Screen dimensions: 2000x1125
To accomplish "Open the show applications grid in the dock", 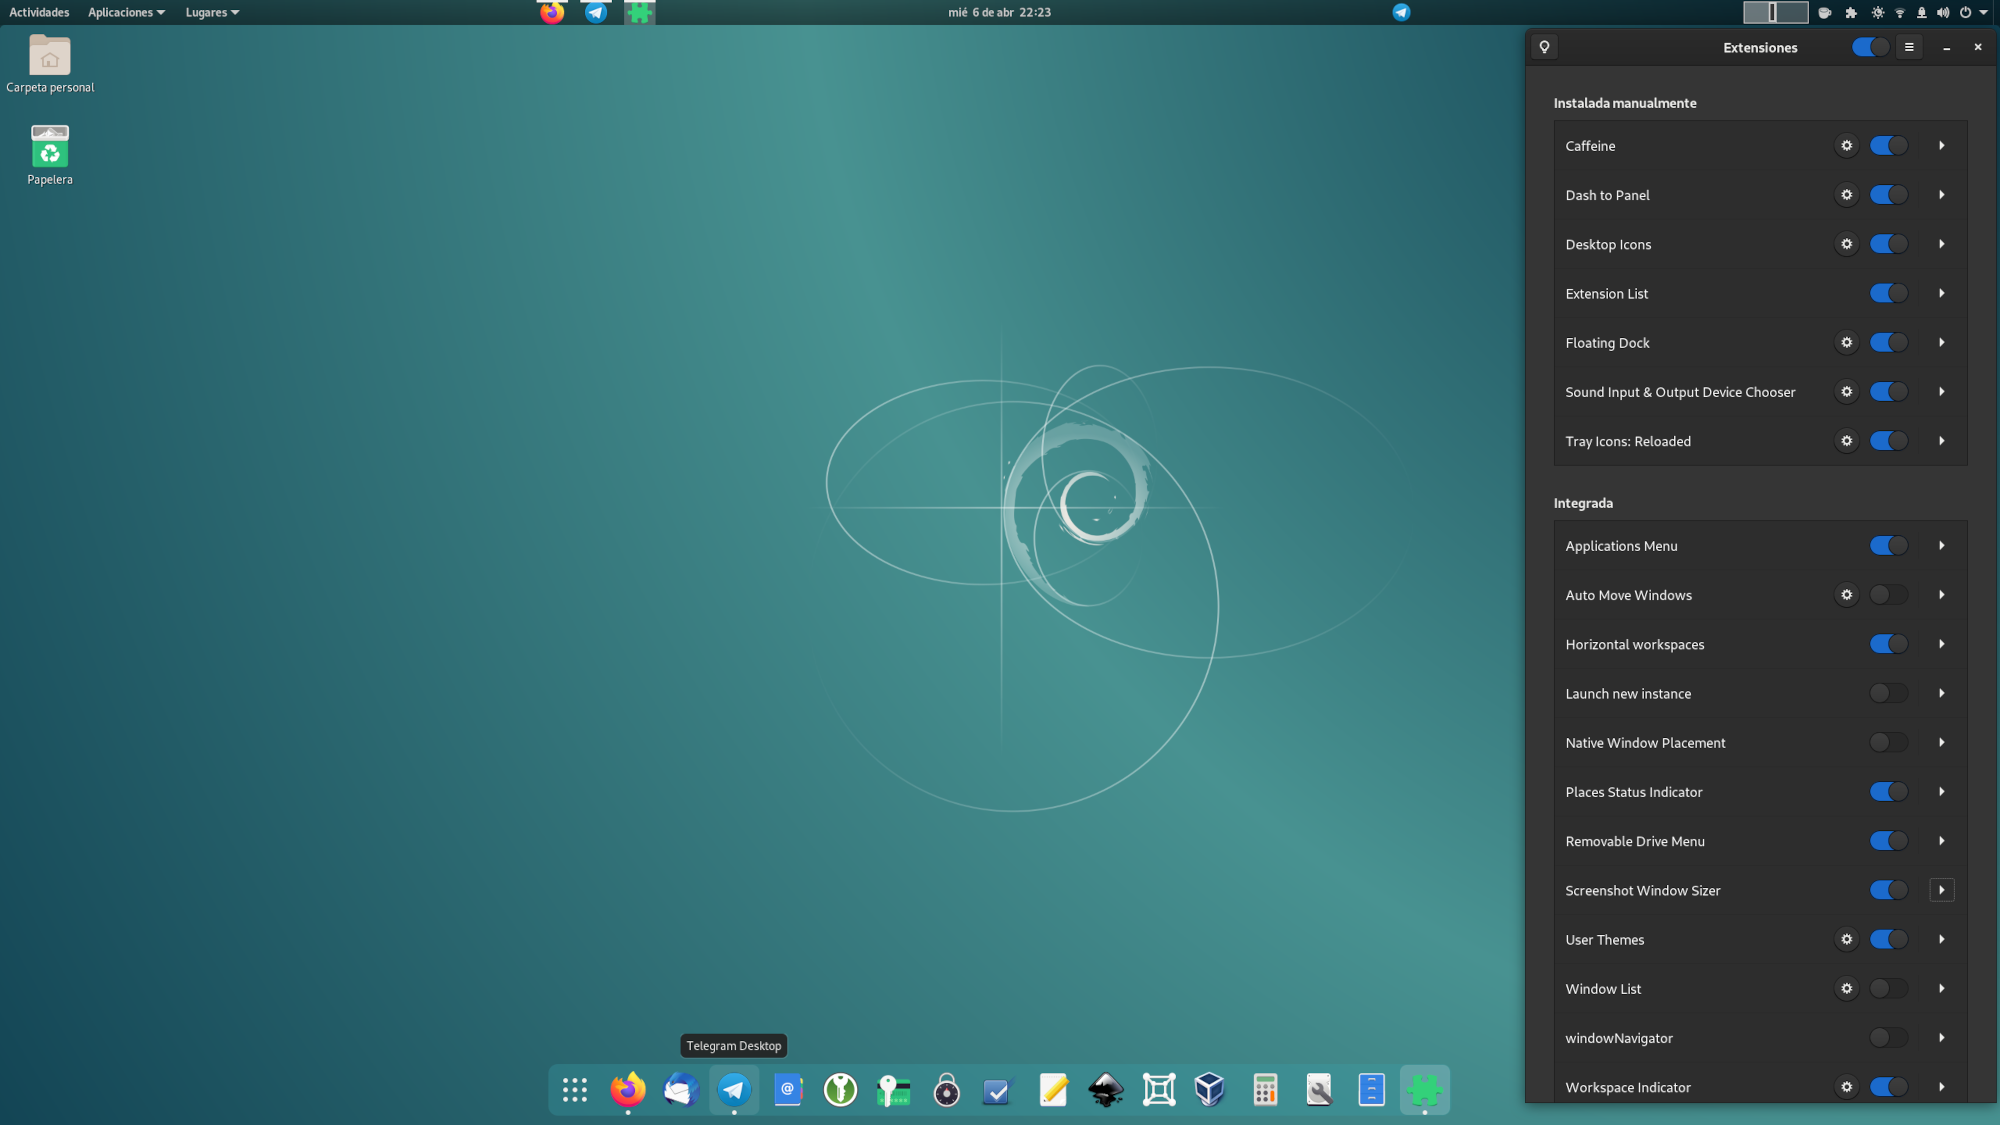I will pos(575,1090).
